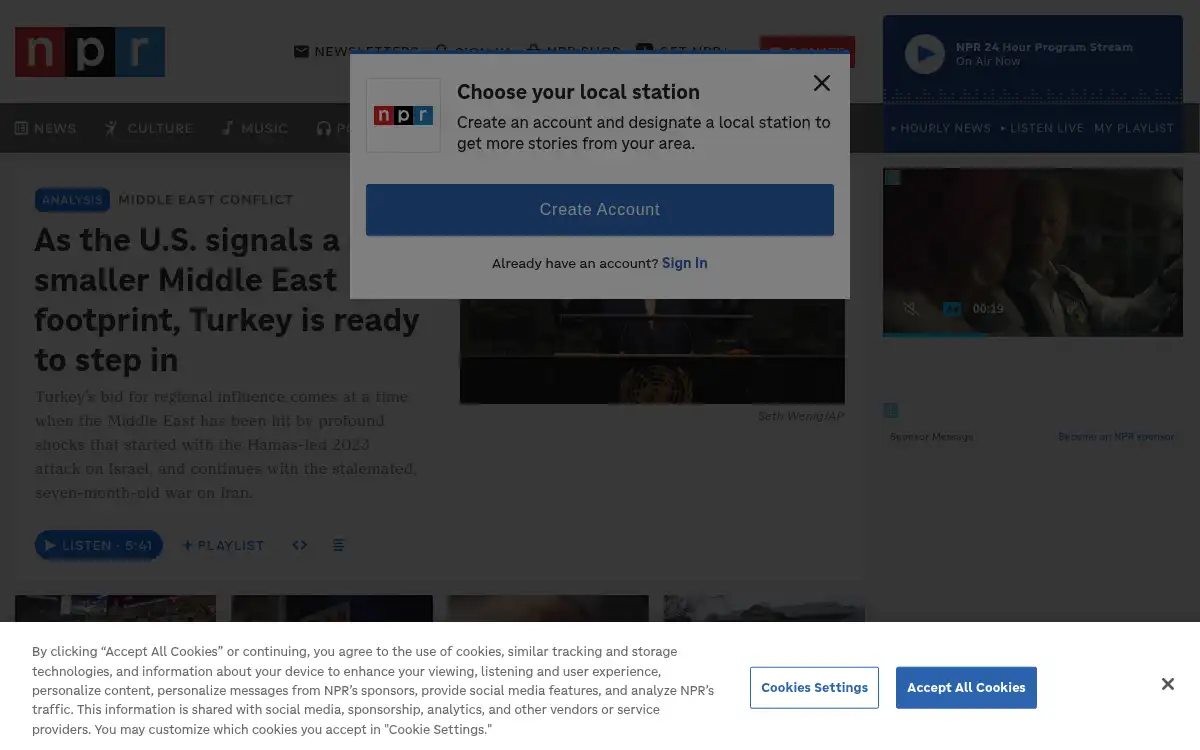Open the NPR home logo

click(x=90, y=52)
